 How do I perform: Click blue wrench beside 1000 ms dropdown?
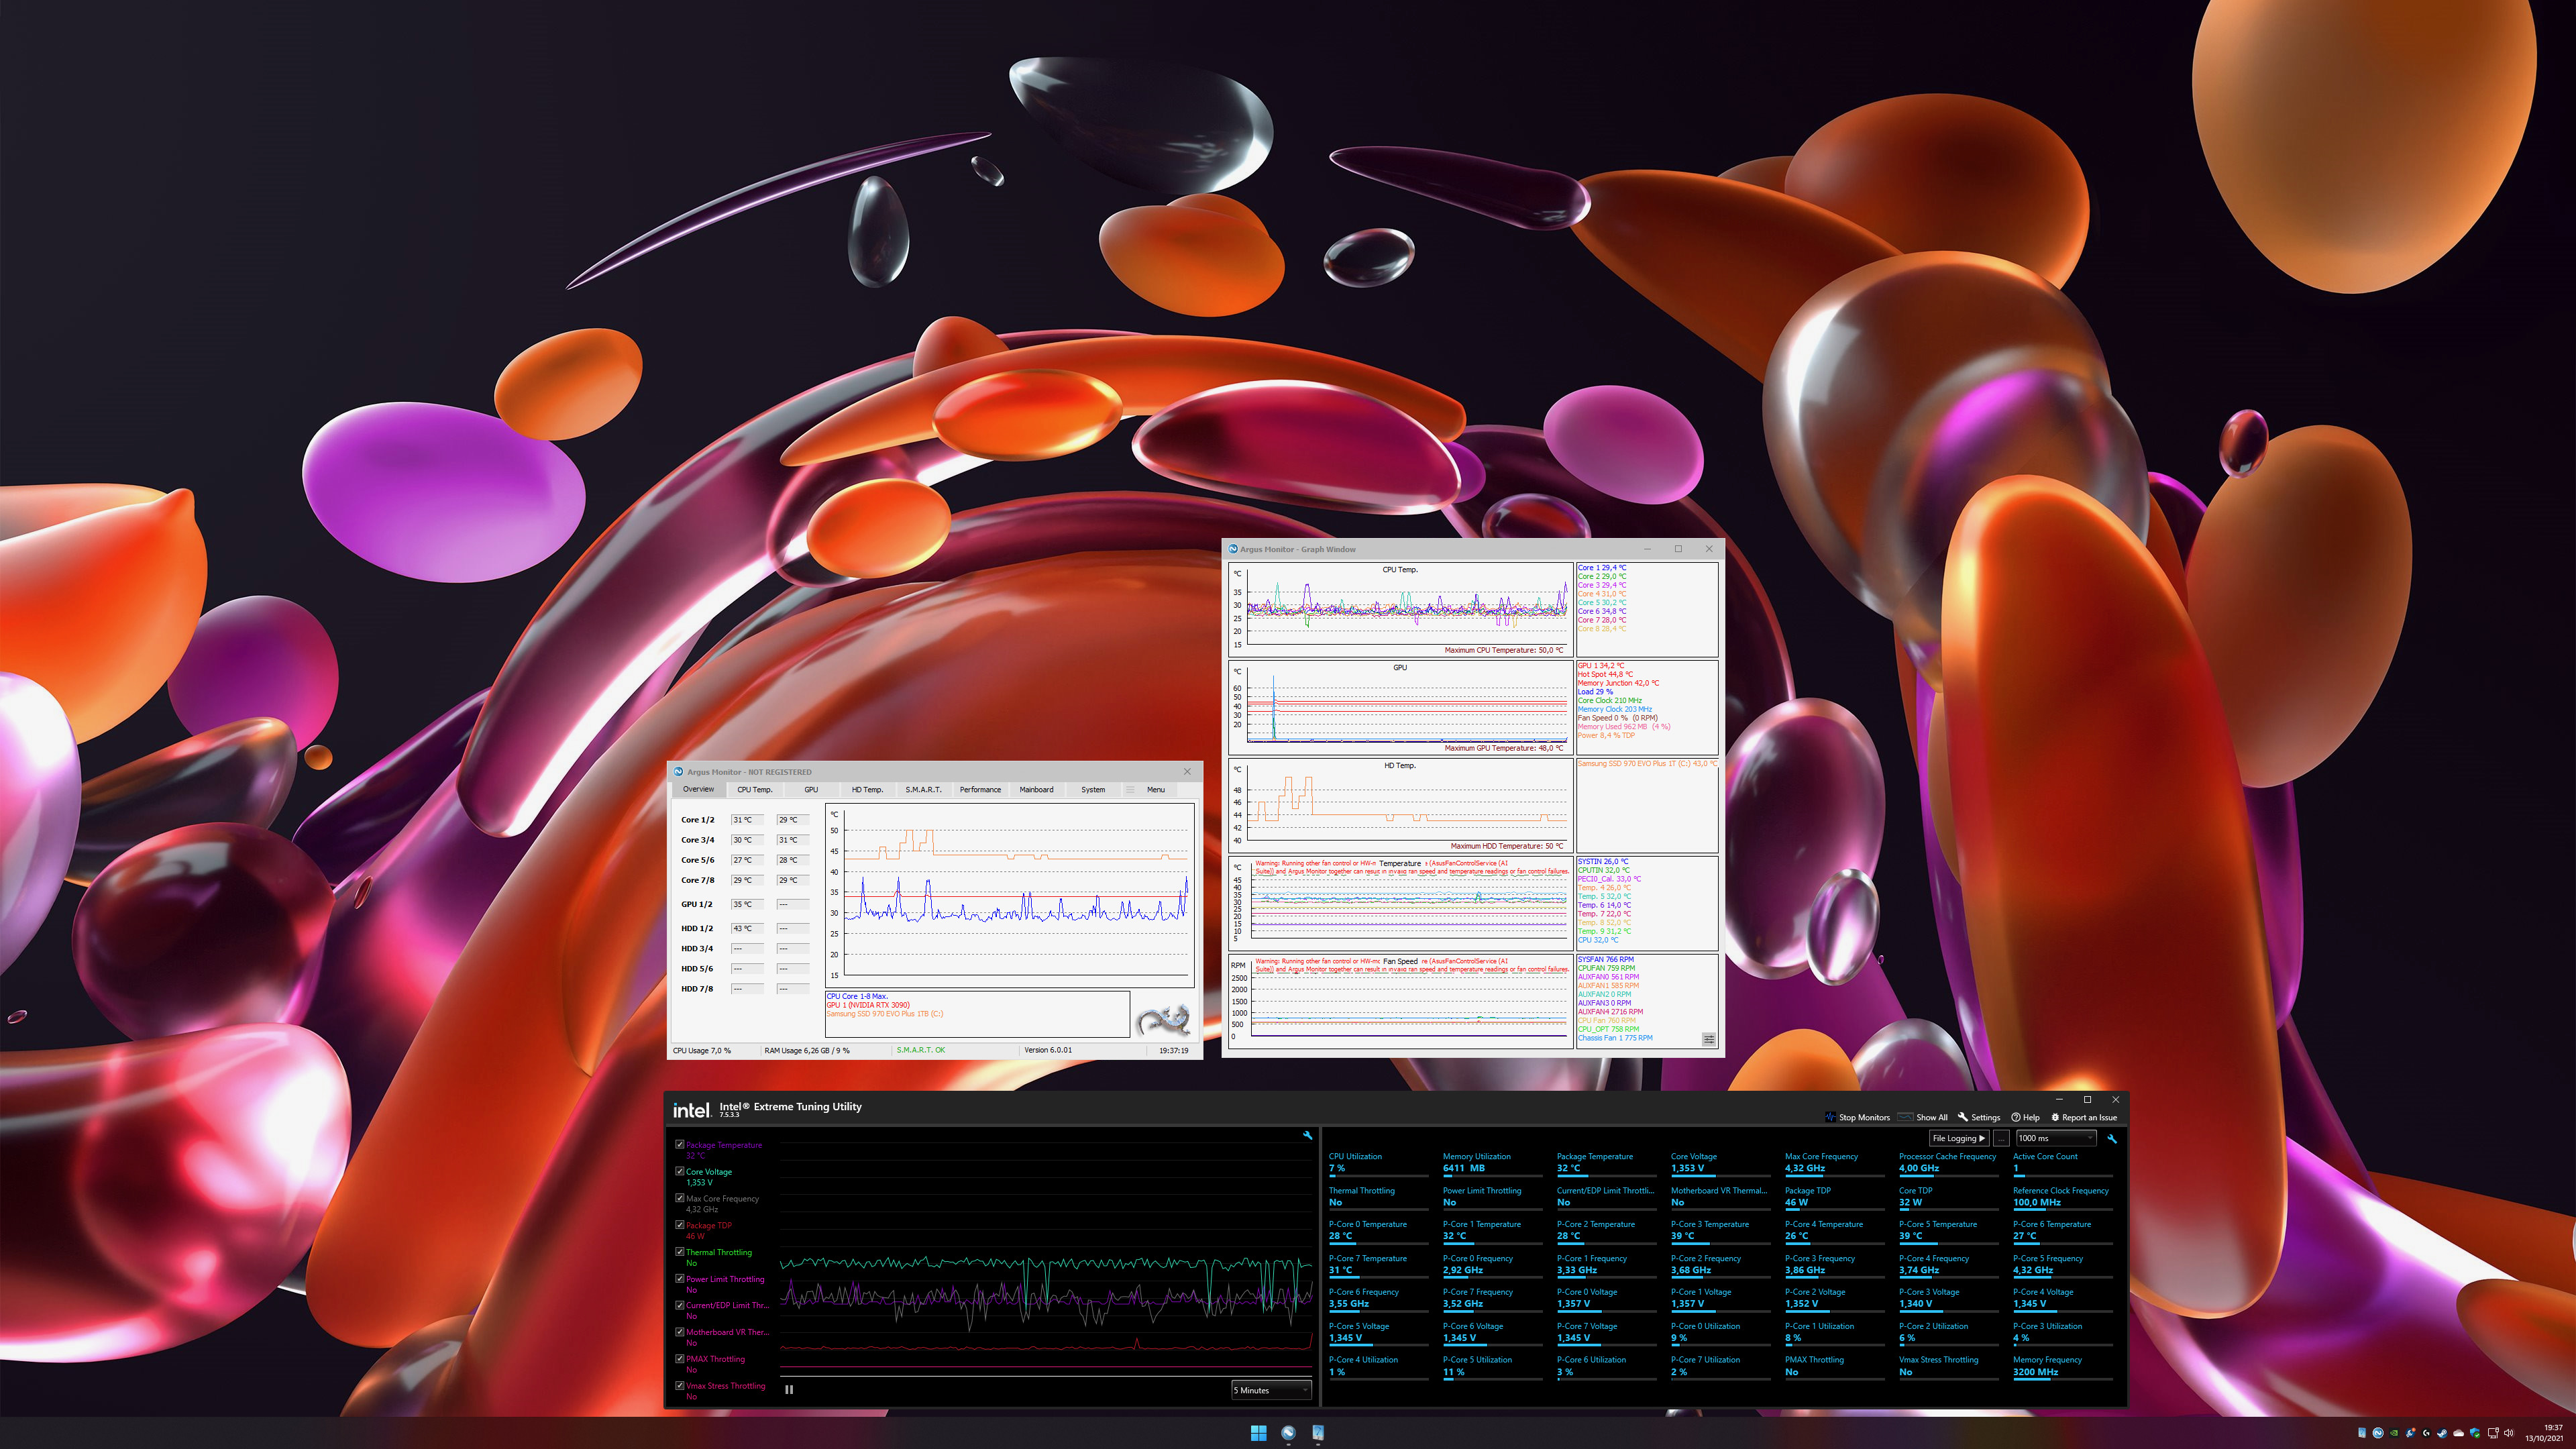pyautogui.click(x=2111, y=1138)
